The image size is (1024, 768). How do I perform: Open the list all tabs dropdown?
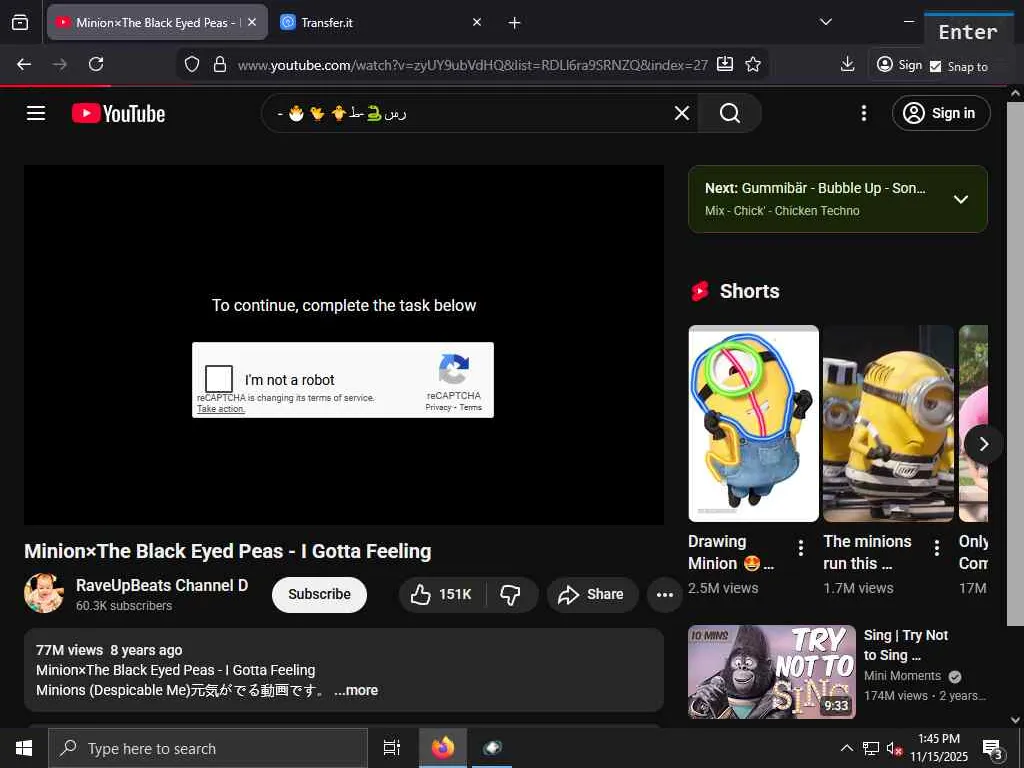[x=826, y=22]
